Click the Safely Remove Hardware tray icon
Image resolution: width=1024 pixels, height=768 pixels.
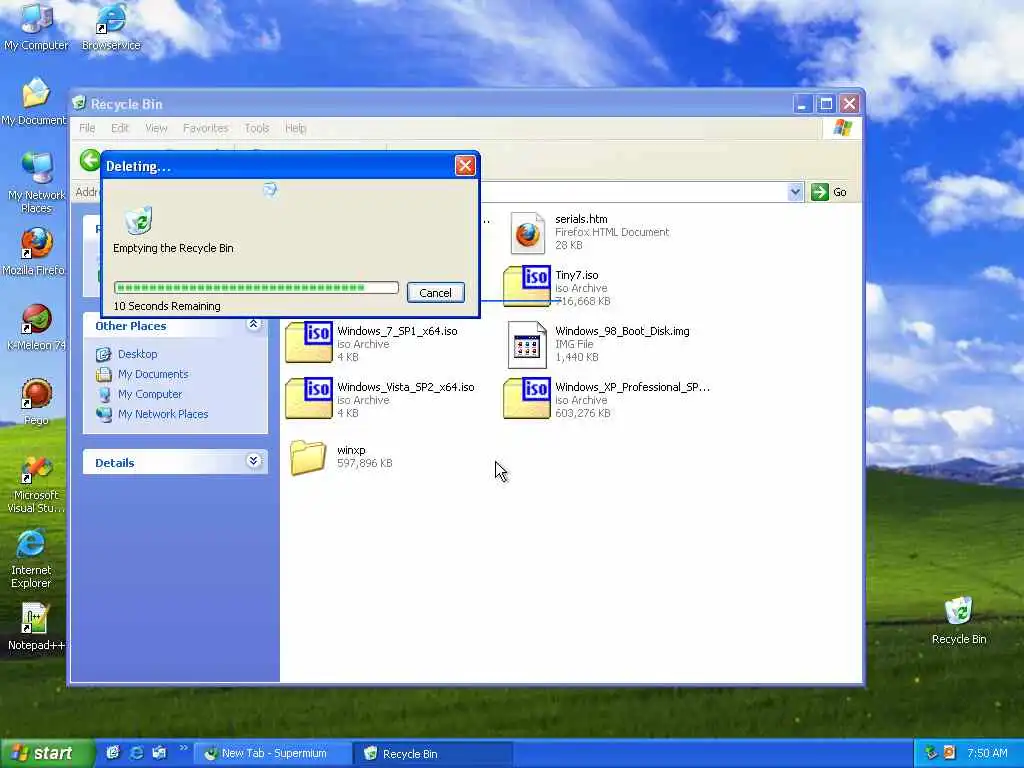(931, 753)
